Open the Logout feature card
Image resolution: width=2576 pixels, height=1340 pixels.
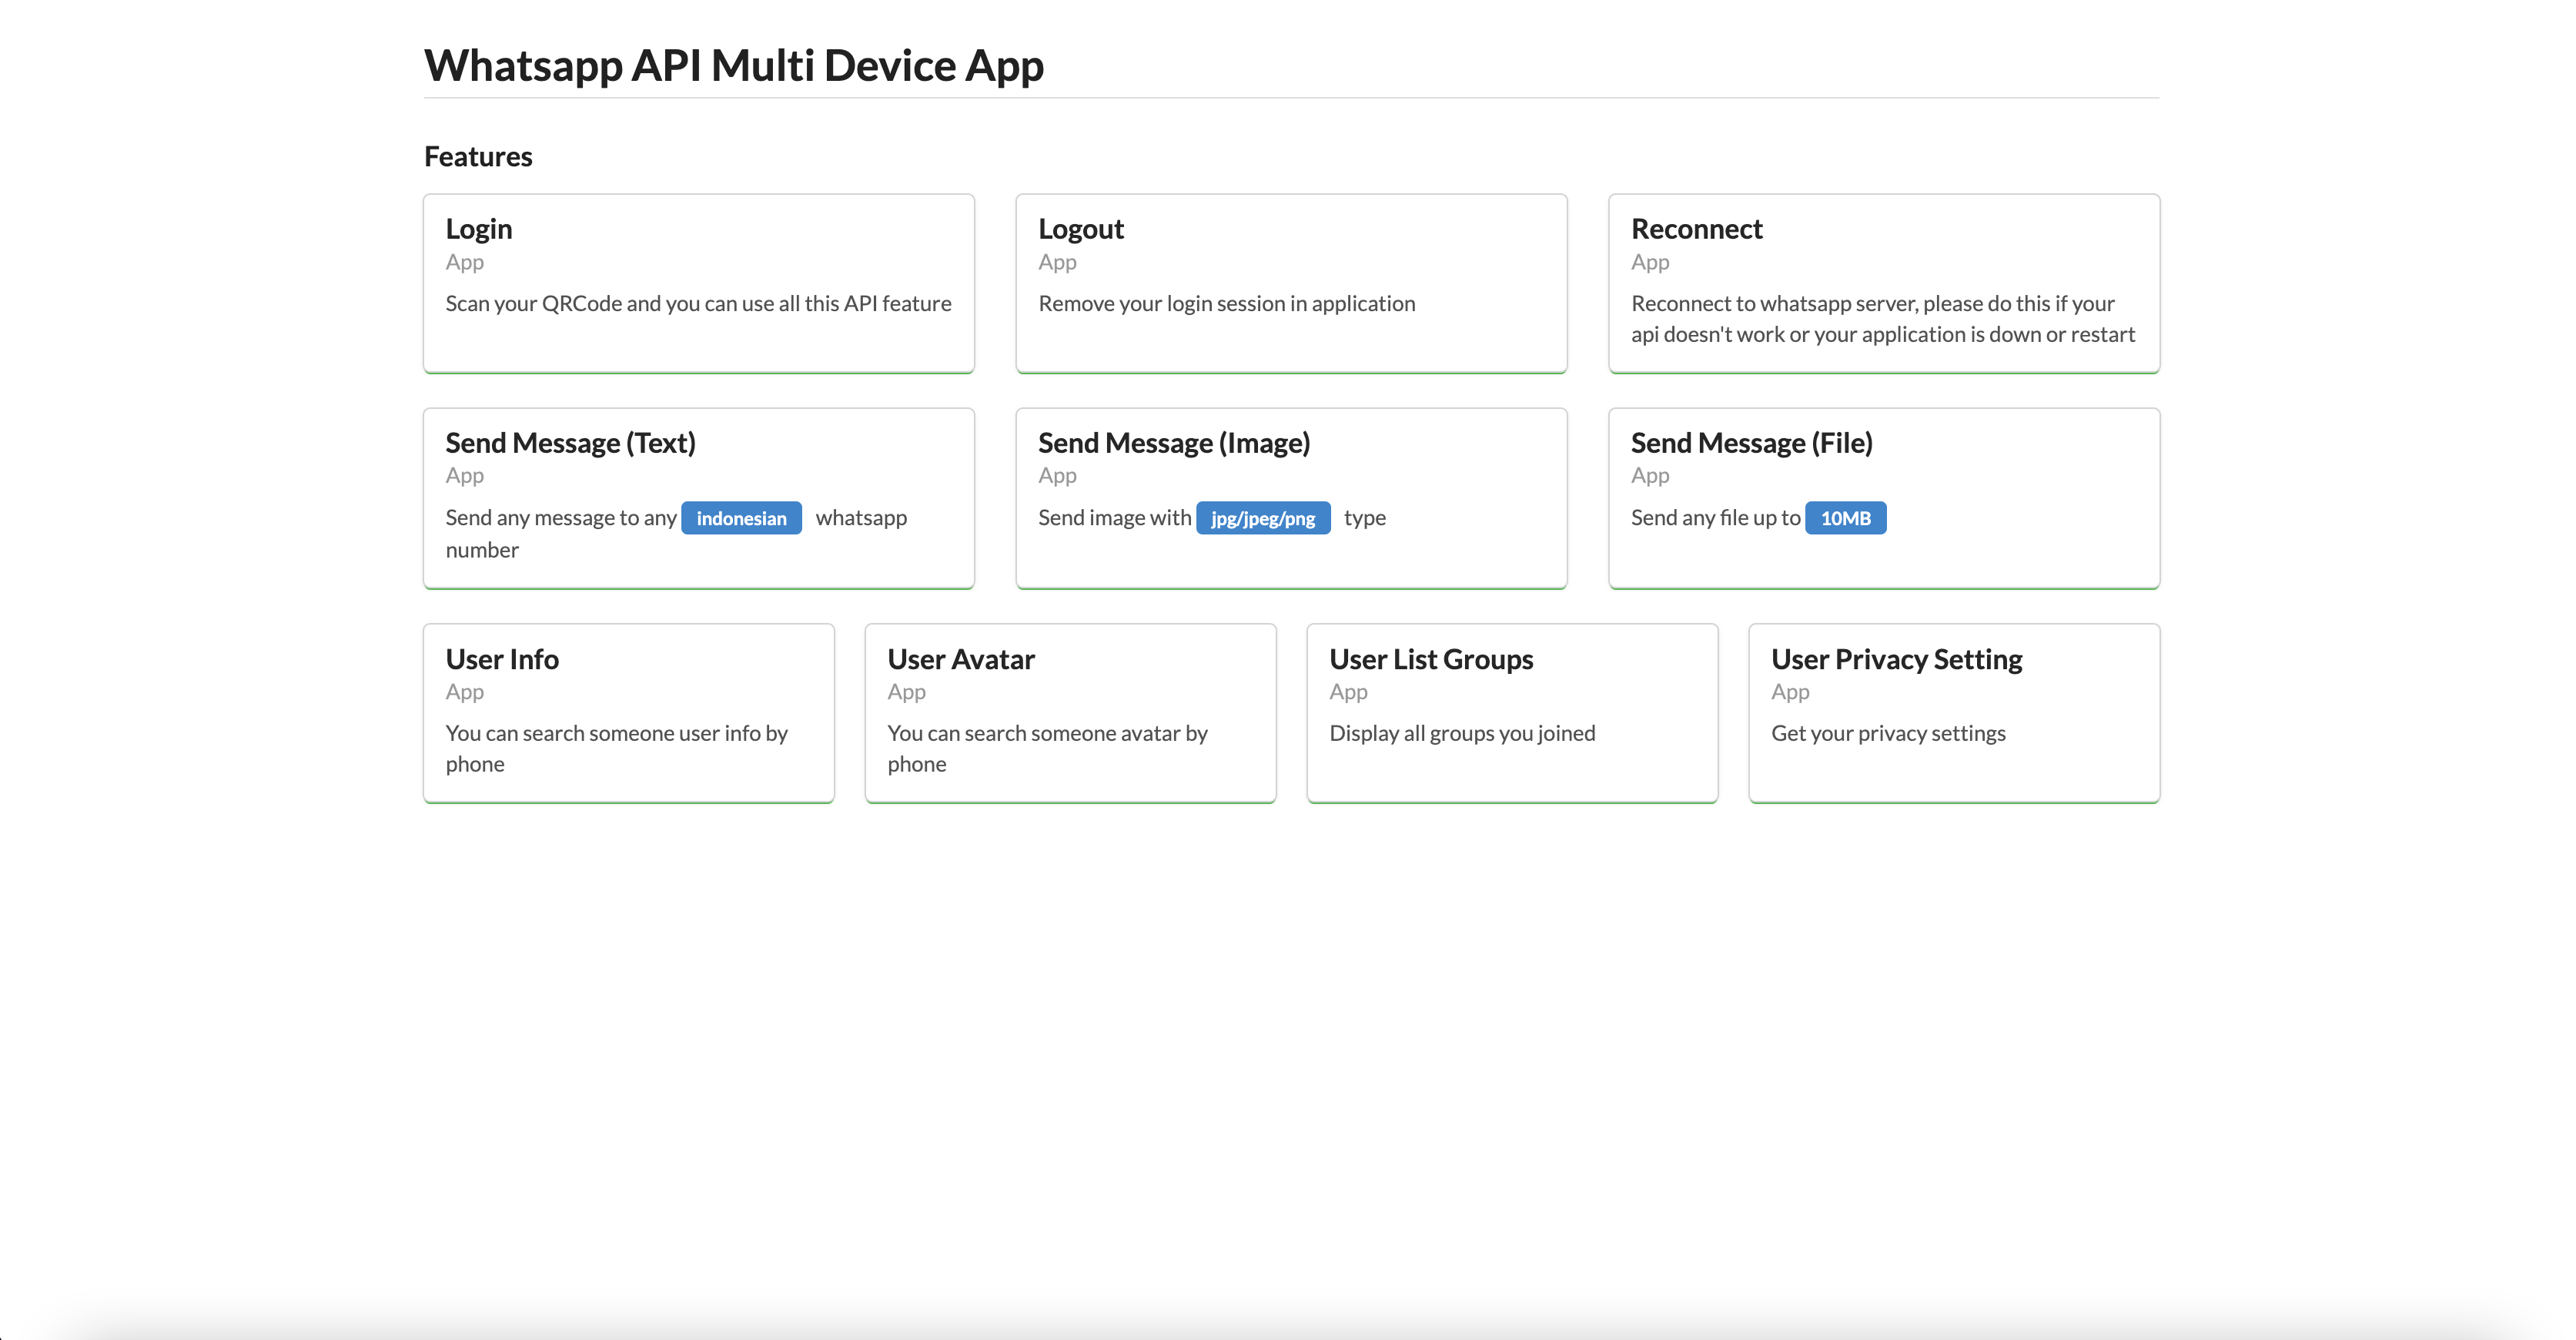[1291, 283]
